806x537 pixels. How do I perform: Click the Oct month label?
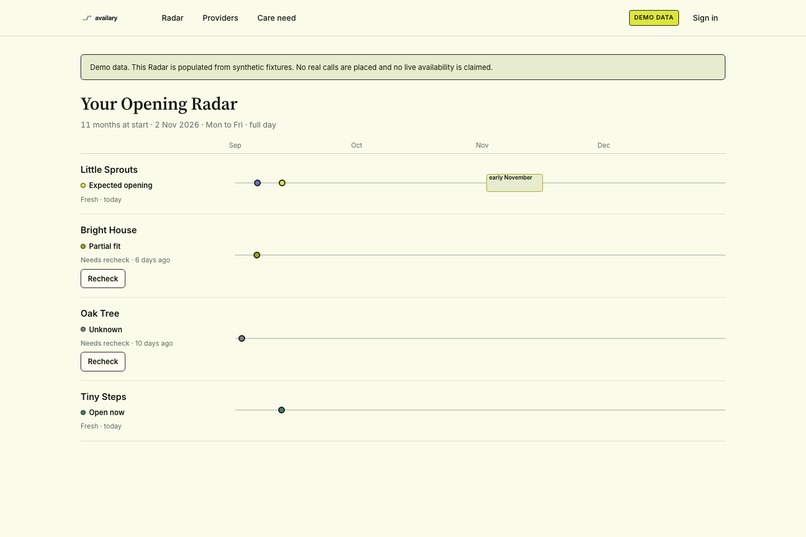coord(357,145)
